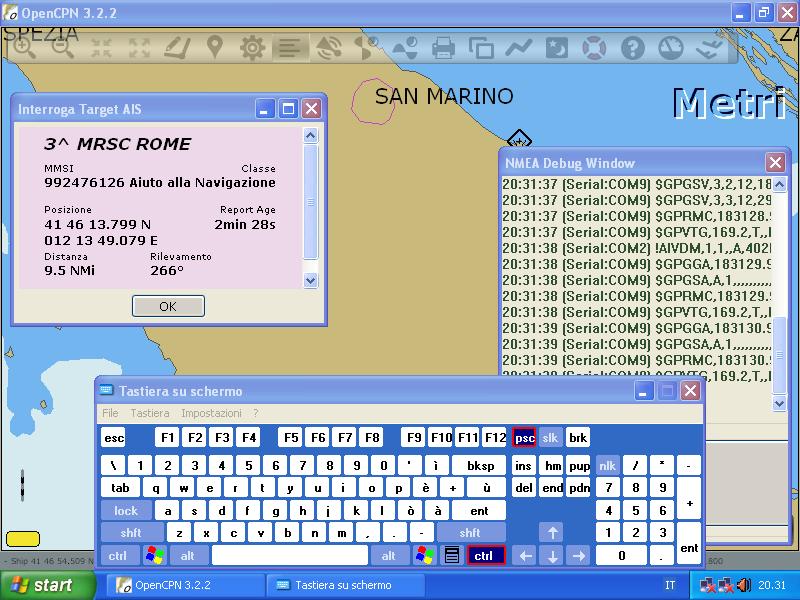This screenshot has height=600, width=800.
Task: Toggle the right alt key
Action: [x=389, y=555]
